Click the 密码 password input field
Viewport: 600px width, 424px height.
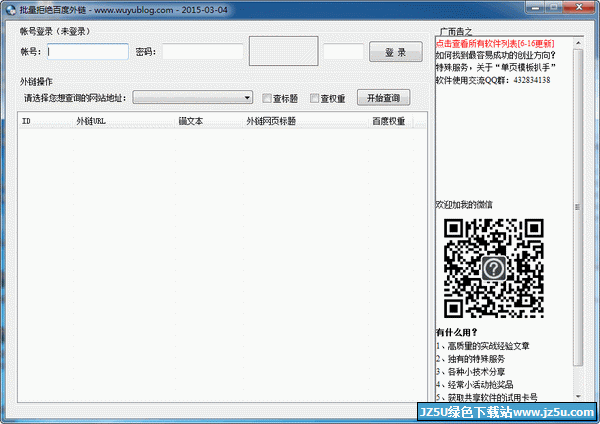[x=202, y=51]
